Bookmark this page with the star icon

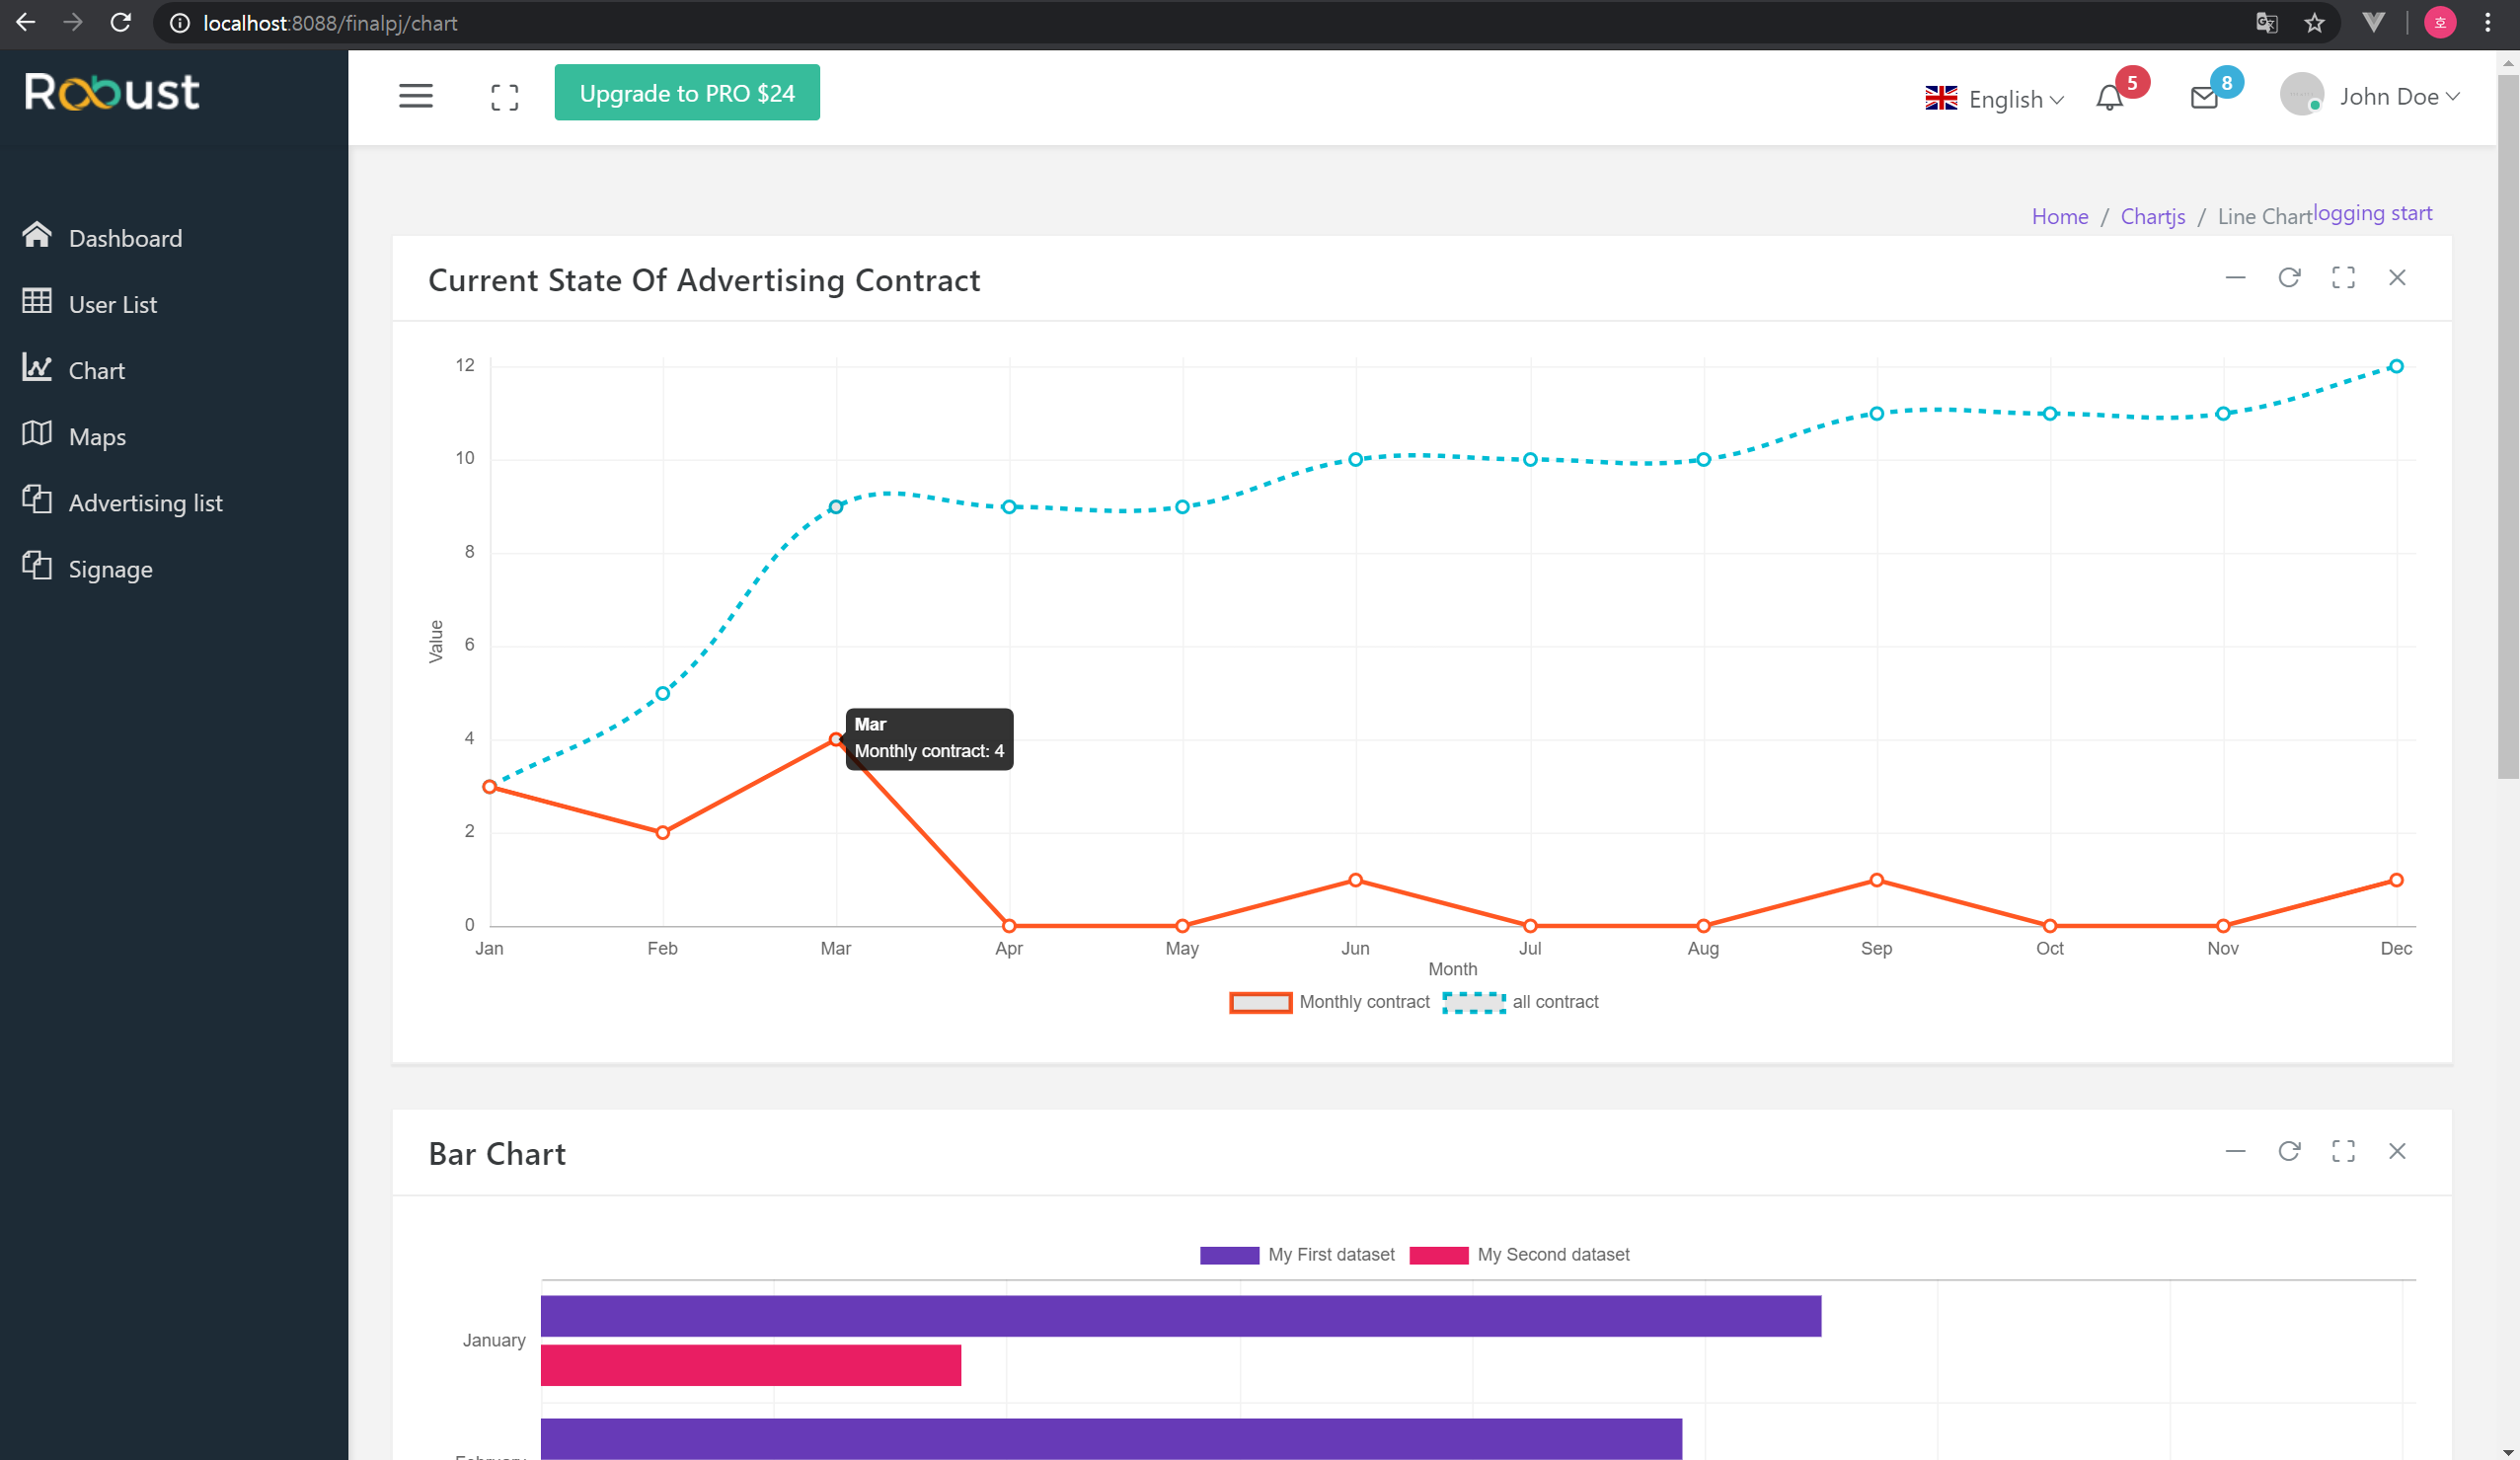2314,23
